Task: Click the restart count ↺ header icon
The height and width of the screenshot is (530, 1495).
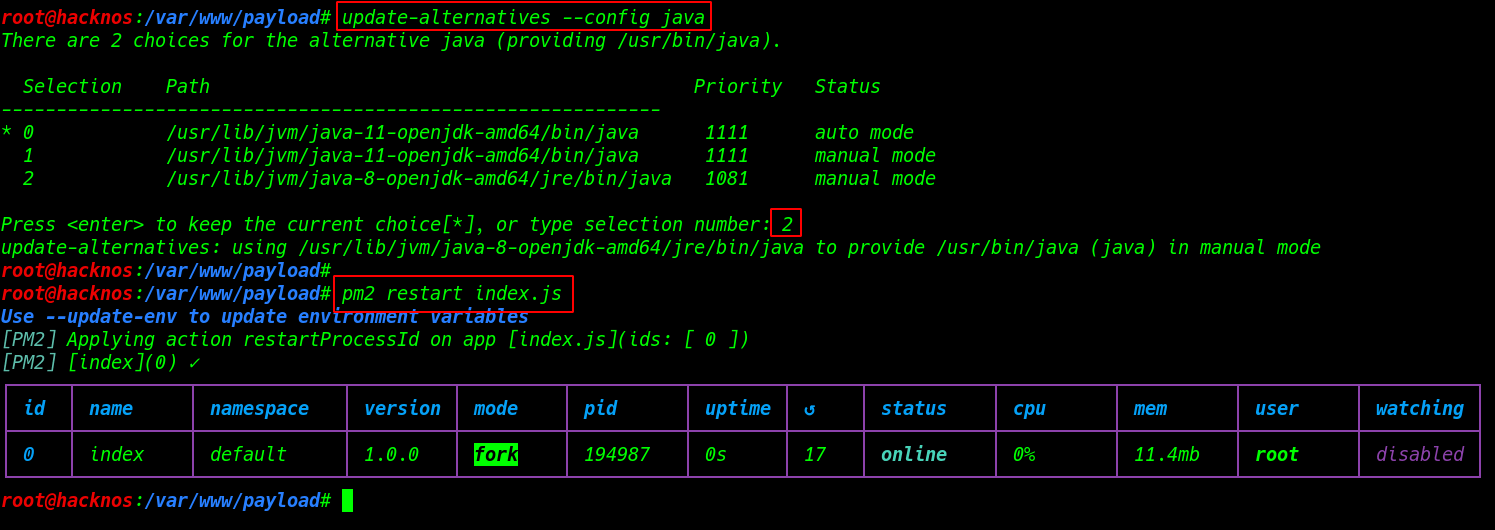Action: [809, 408]
